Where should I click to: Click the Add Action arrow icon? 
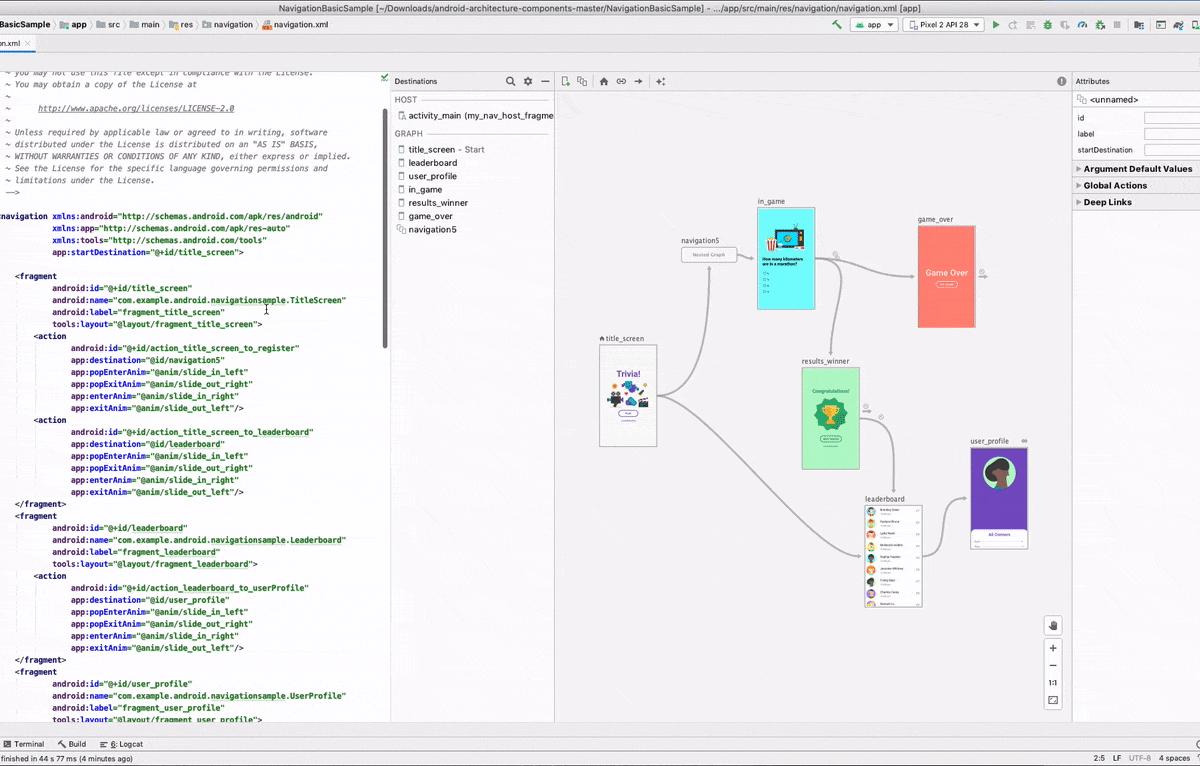tap(638, 82)
